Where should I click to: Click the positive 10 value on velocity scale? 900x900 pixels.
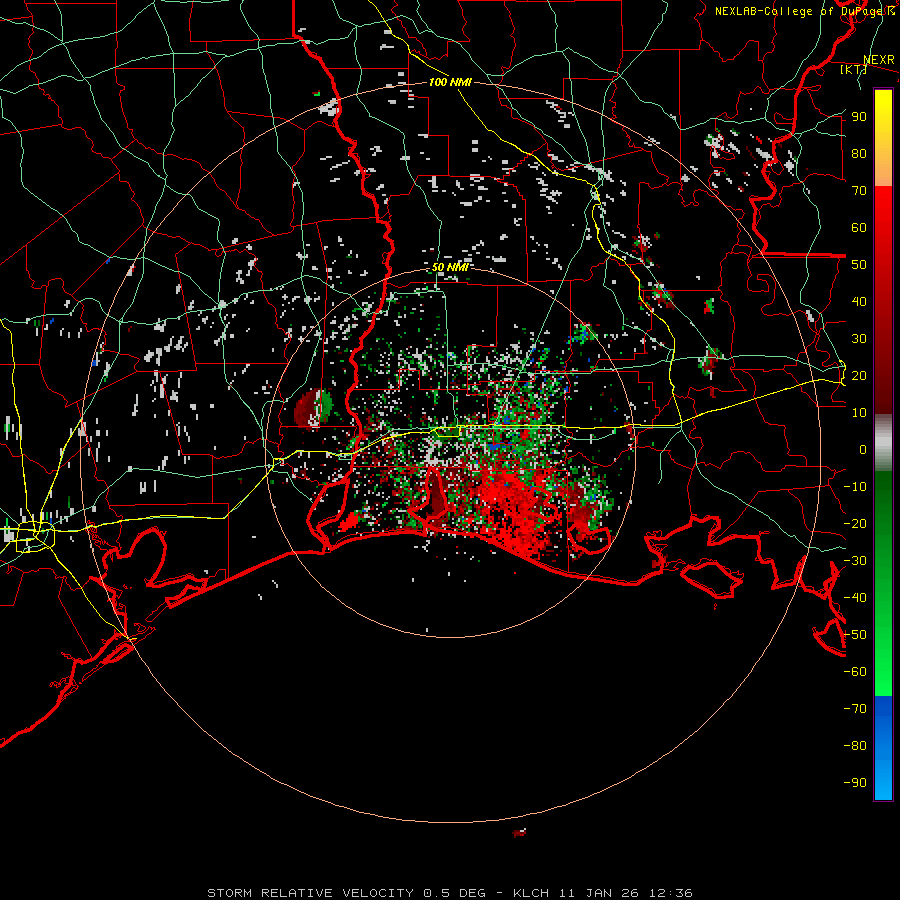pos(859,413)
